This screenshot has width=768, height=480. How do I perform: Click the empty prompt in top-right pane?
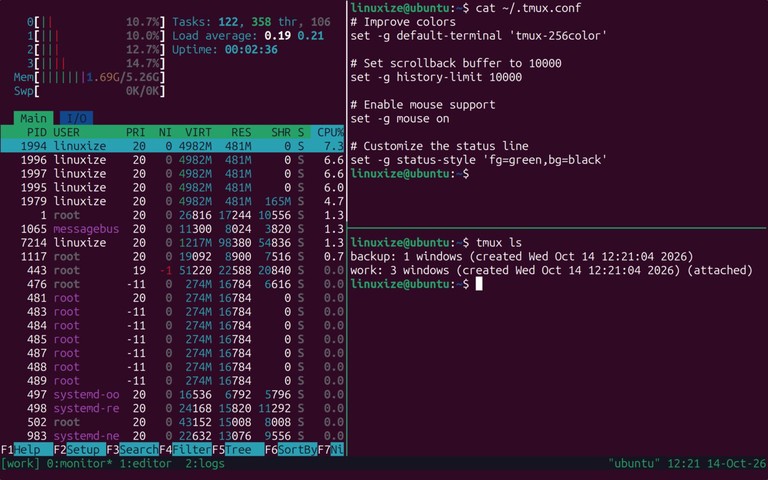tap(409, 173)
